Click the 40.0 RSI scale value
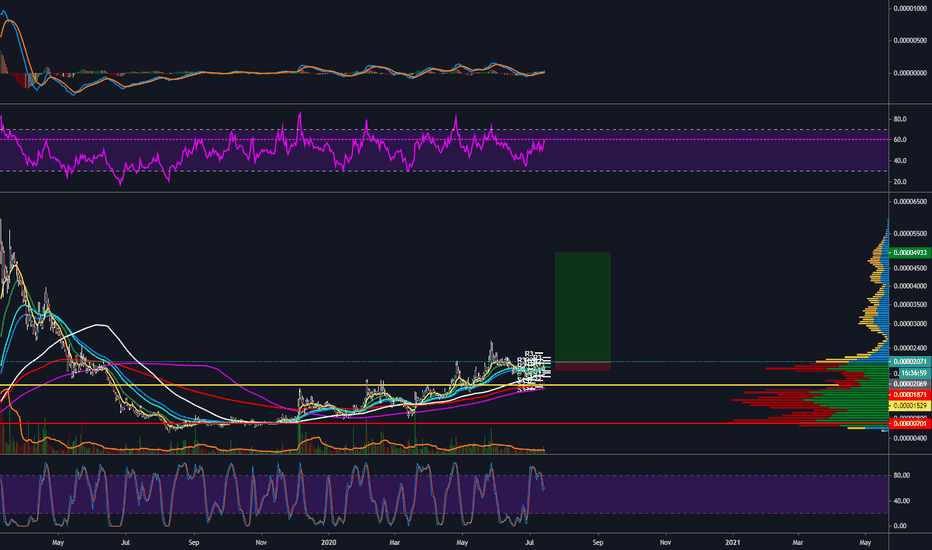This screenshot has height=550, width=932. point(900,161)
